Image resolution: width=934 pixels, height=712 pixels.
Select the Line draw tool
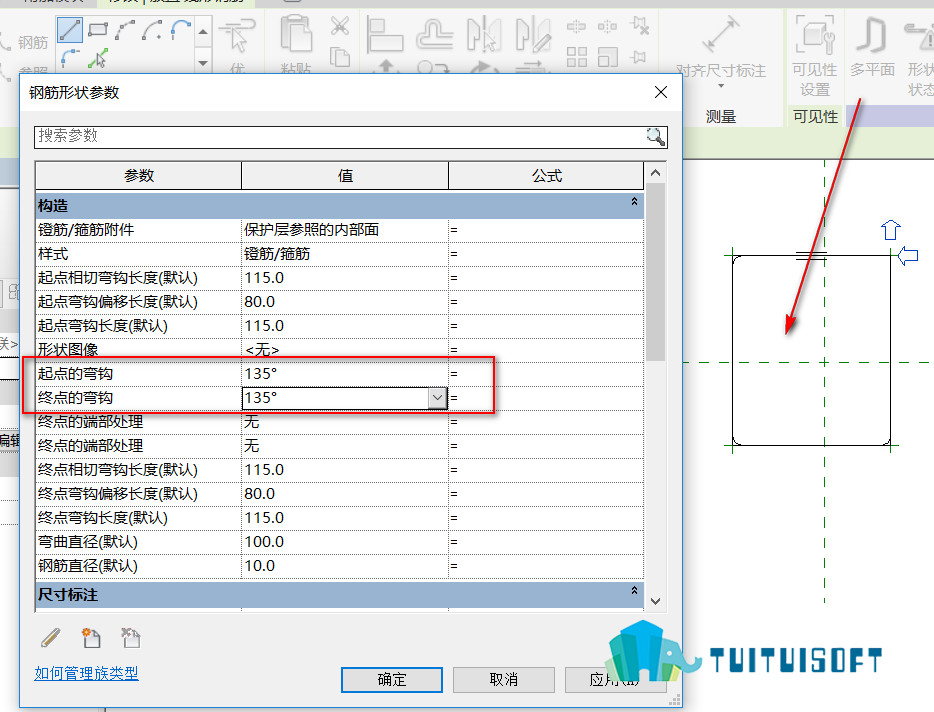click(x=70, y=29)
